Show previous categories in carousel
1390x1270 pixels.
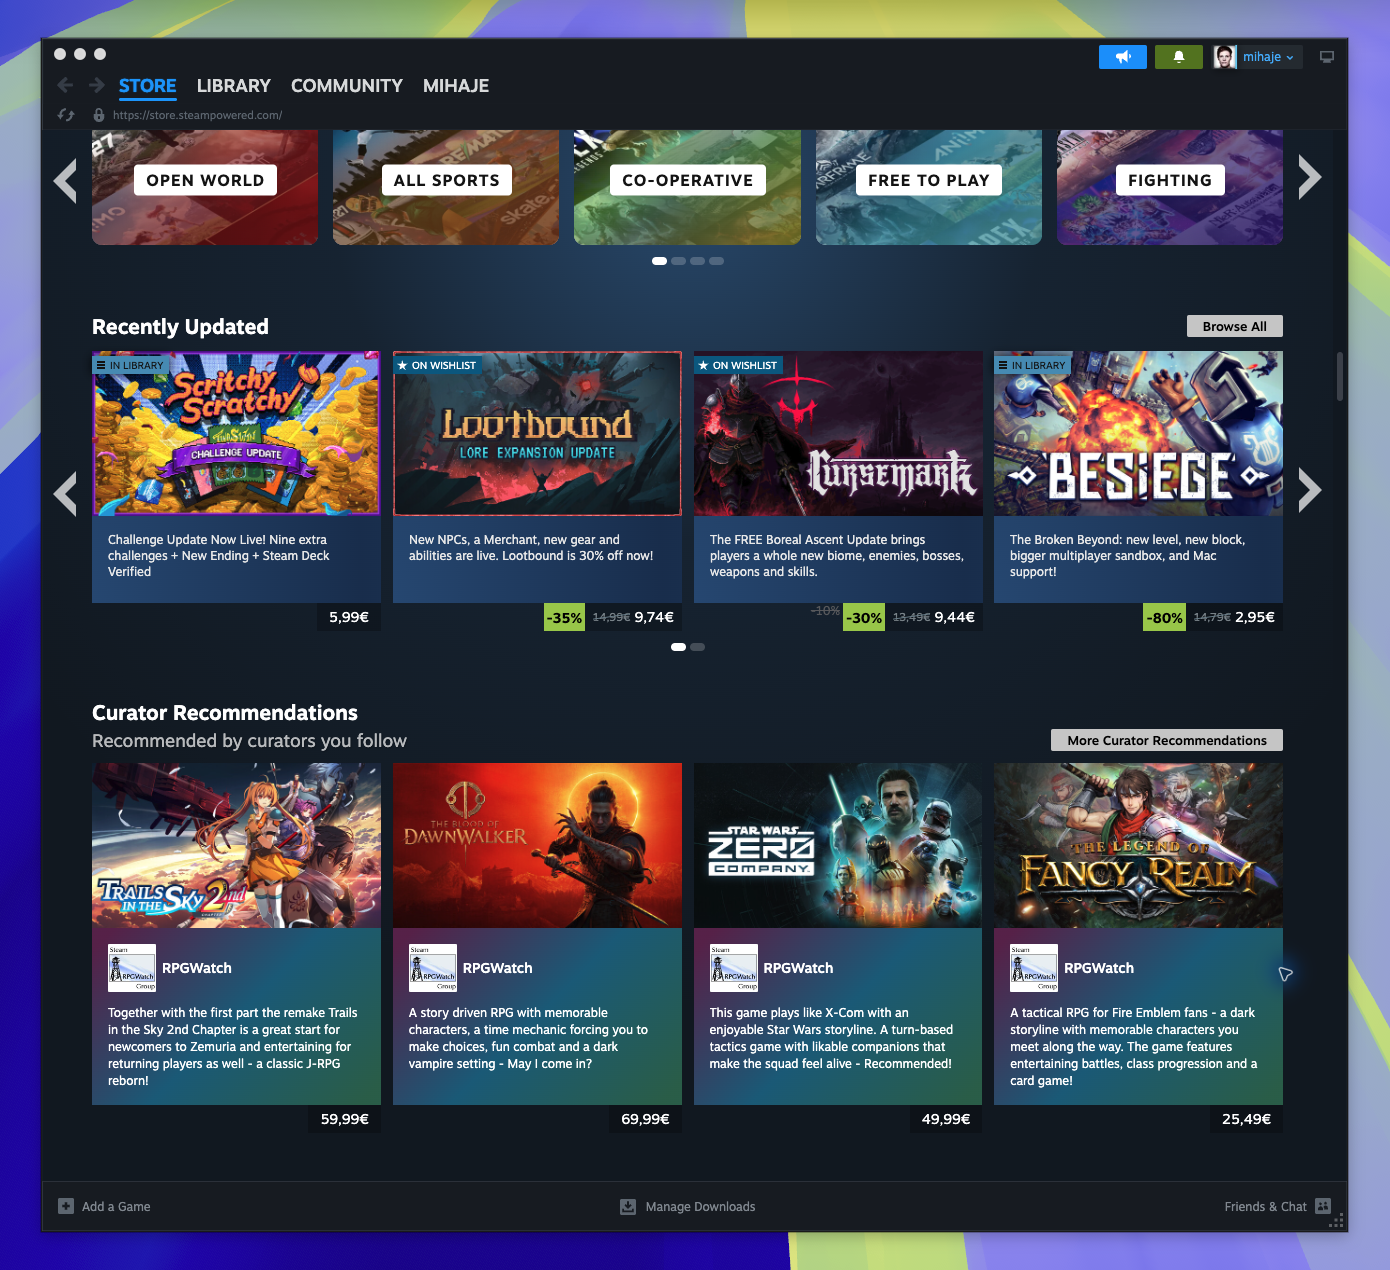(66, 180)
